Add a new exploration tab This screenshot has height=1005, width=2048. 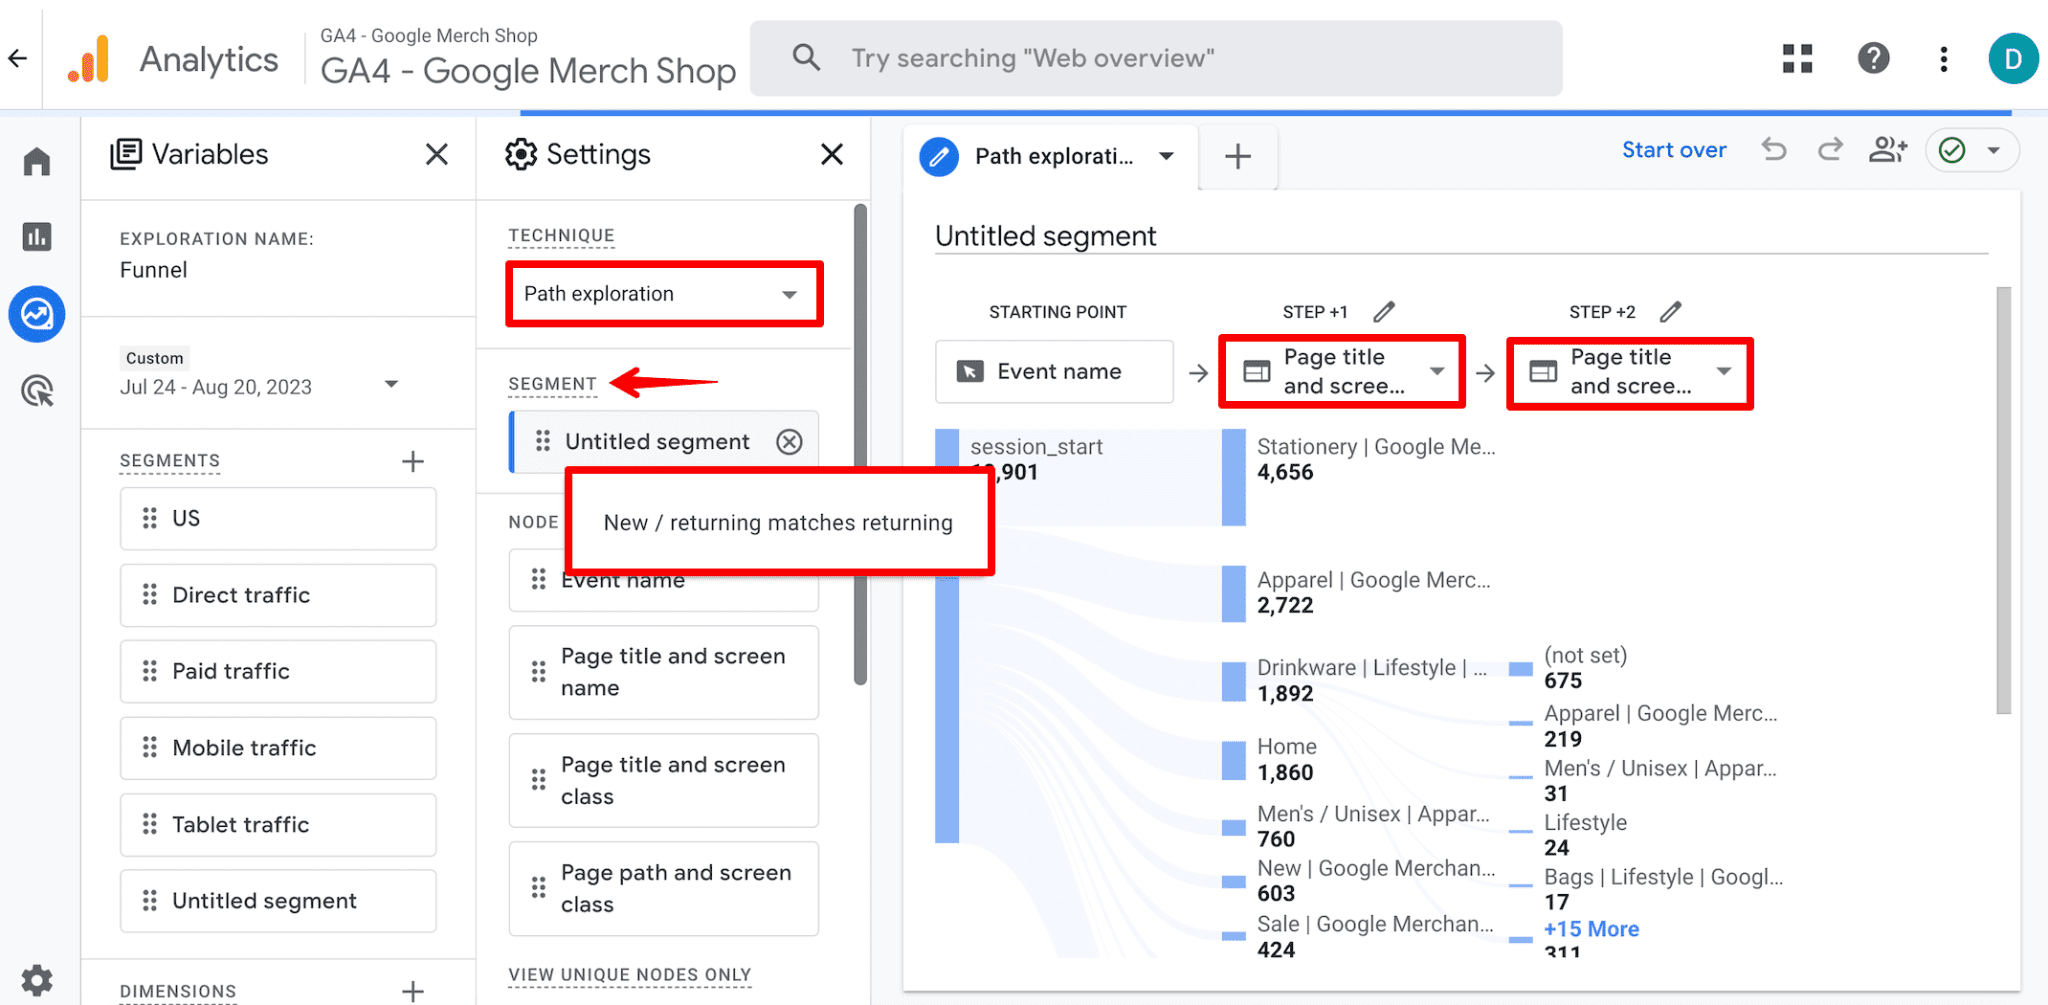click(x=1238, y=157)
